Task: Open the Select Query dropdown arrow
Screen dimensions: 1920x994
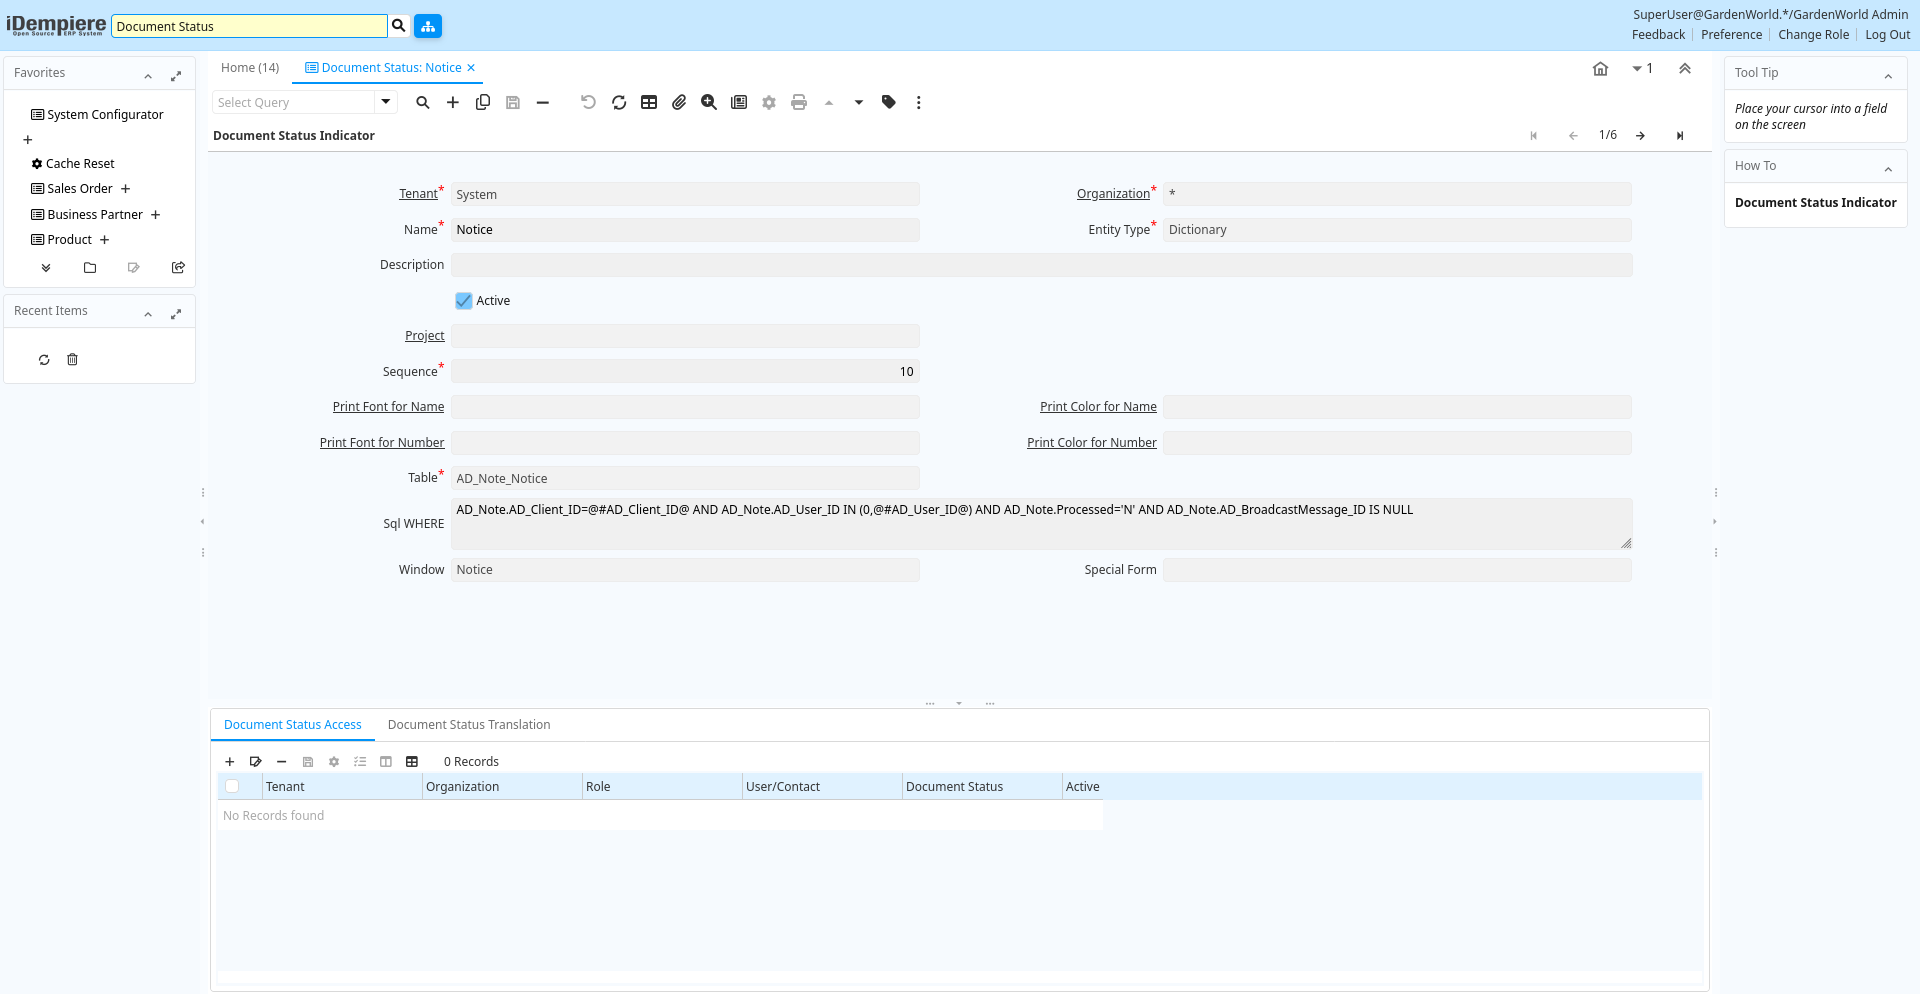Action: [x=386, y=102]
